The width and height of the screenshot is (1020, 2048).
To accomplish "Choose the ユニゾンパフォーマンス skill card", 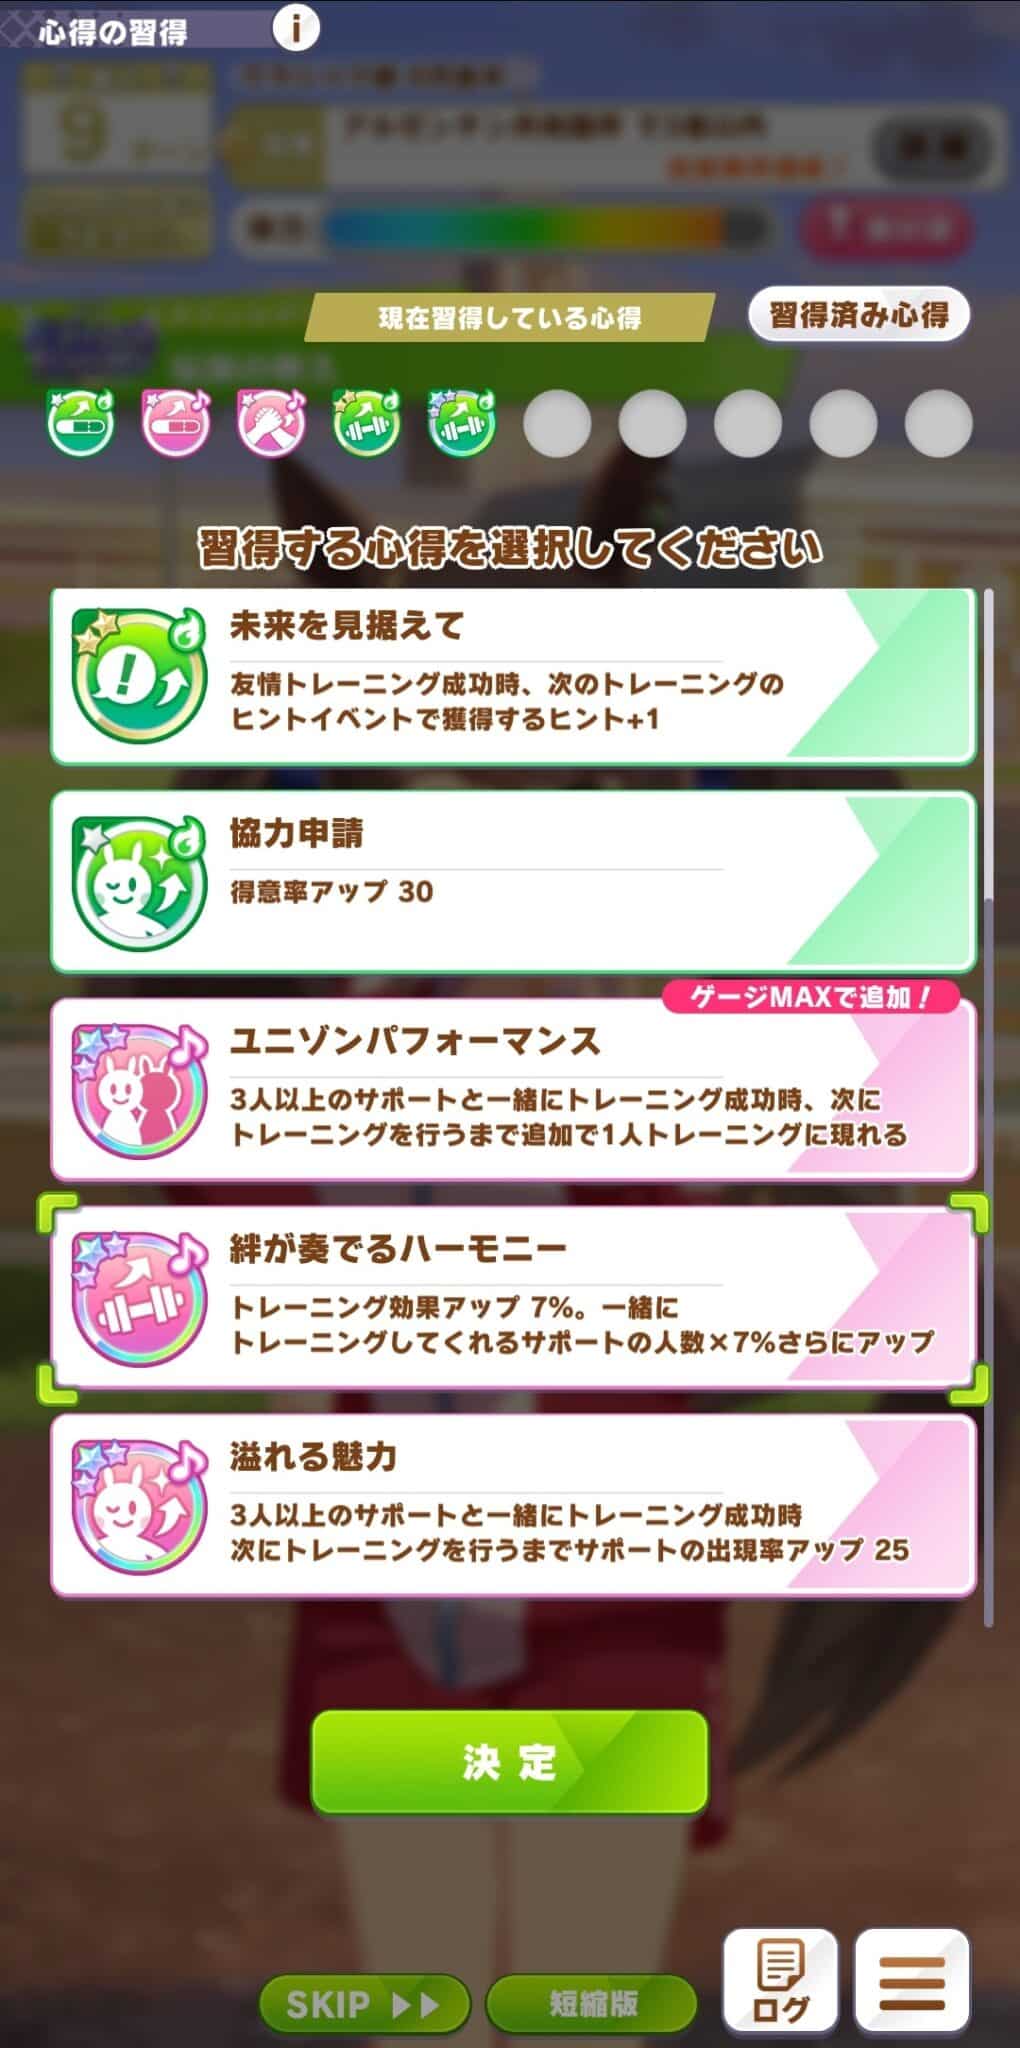I will pyautogui.click(x=513, y=1090).
